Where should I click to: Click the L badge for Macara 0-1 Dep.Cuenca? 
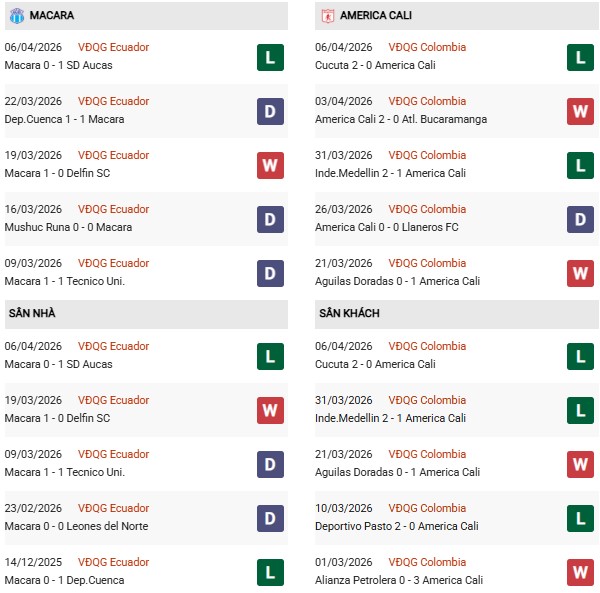click(x=270, y=572)
